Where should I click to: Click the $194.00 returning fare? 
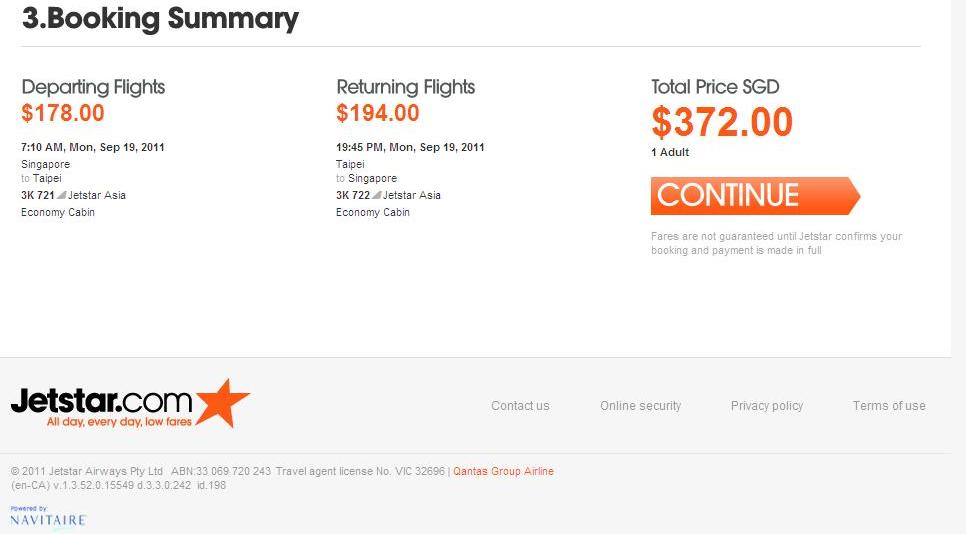click(x=378, y=113)
